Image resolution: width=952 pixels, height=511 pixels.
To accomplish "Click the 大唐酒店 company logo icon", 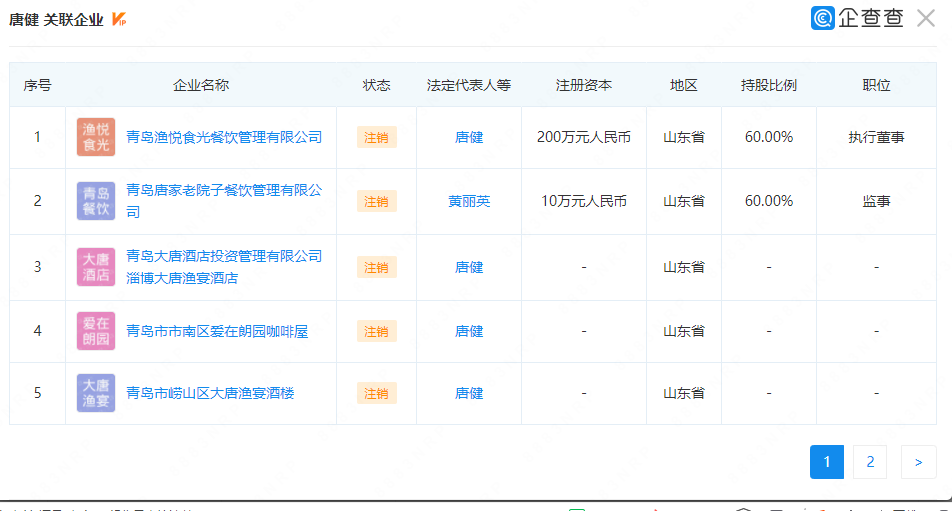I will click(x=96, y=267).
